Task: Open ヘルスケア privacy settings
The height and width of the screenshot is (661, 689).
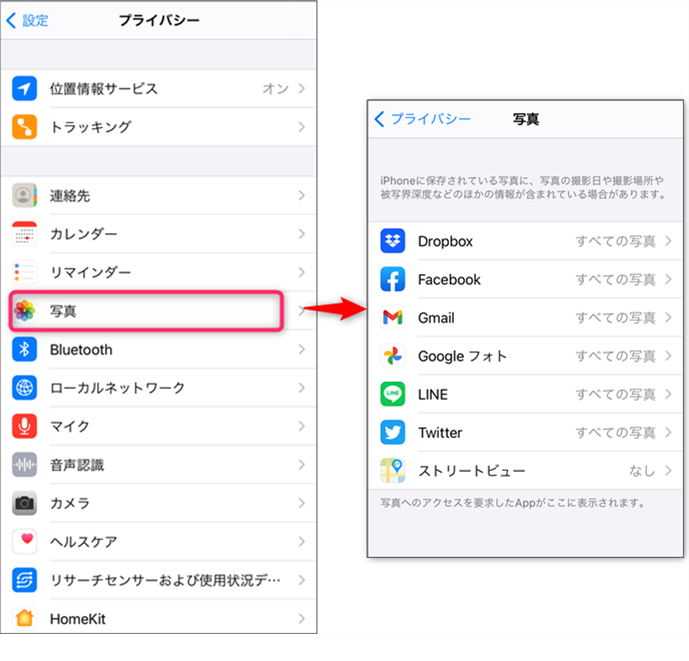Action: point(159,541)
